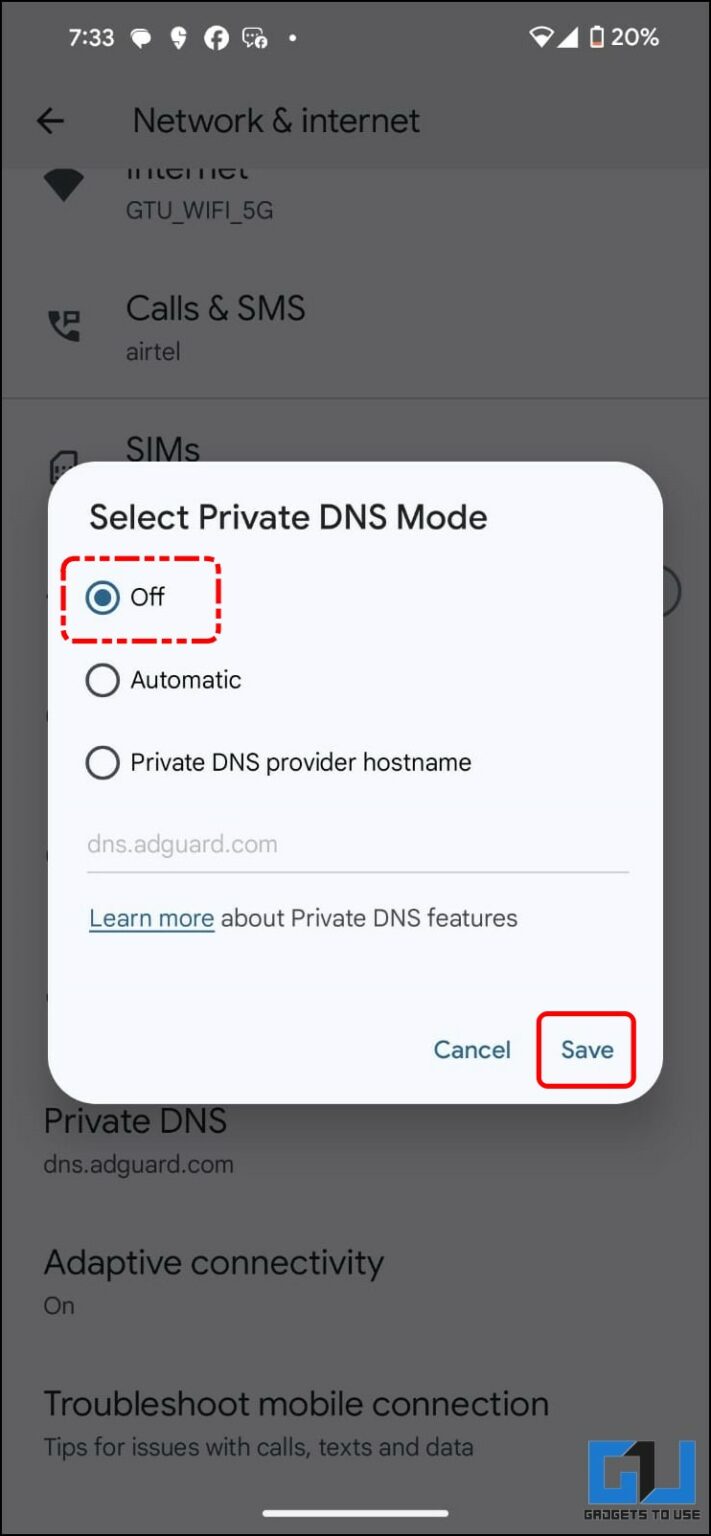The image size is (711, 1536).
Task: Tap the phone icon next to Calls & SMS
Action: pos(63,322)
